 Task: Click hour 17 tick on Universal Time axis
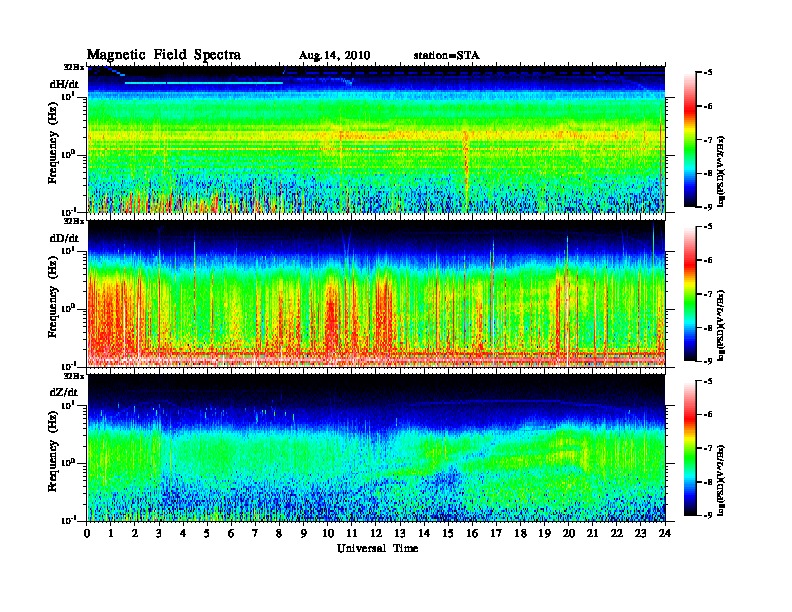point(497,533)
